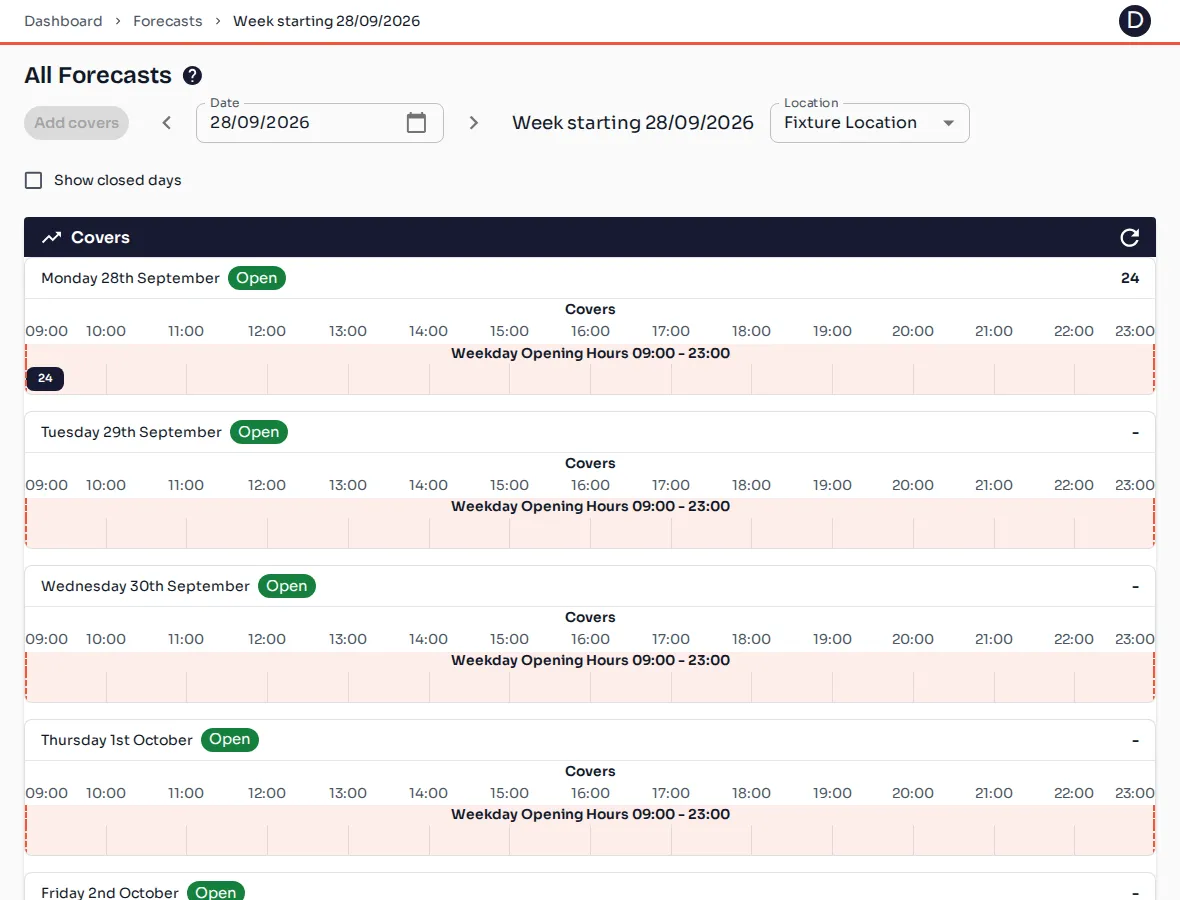Image resolution: width=1180 pixels, height=900 pixels.
Task: Open the Location dropdown
Action: [x=869, y=123]
